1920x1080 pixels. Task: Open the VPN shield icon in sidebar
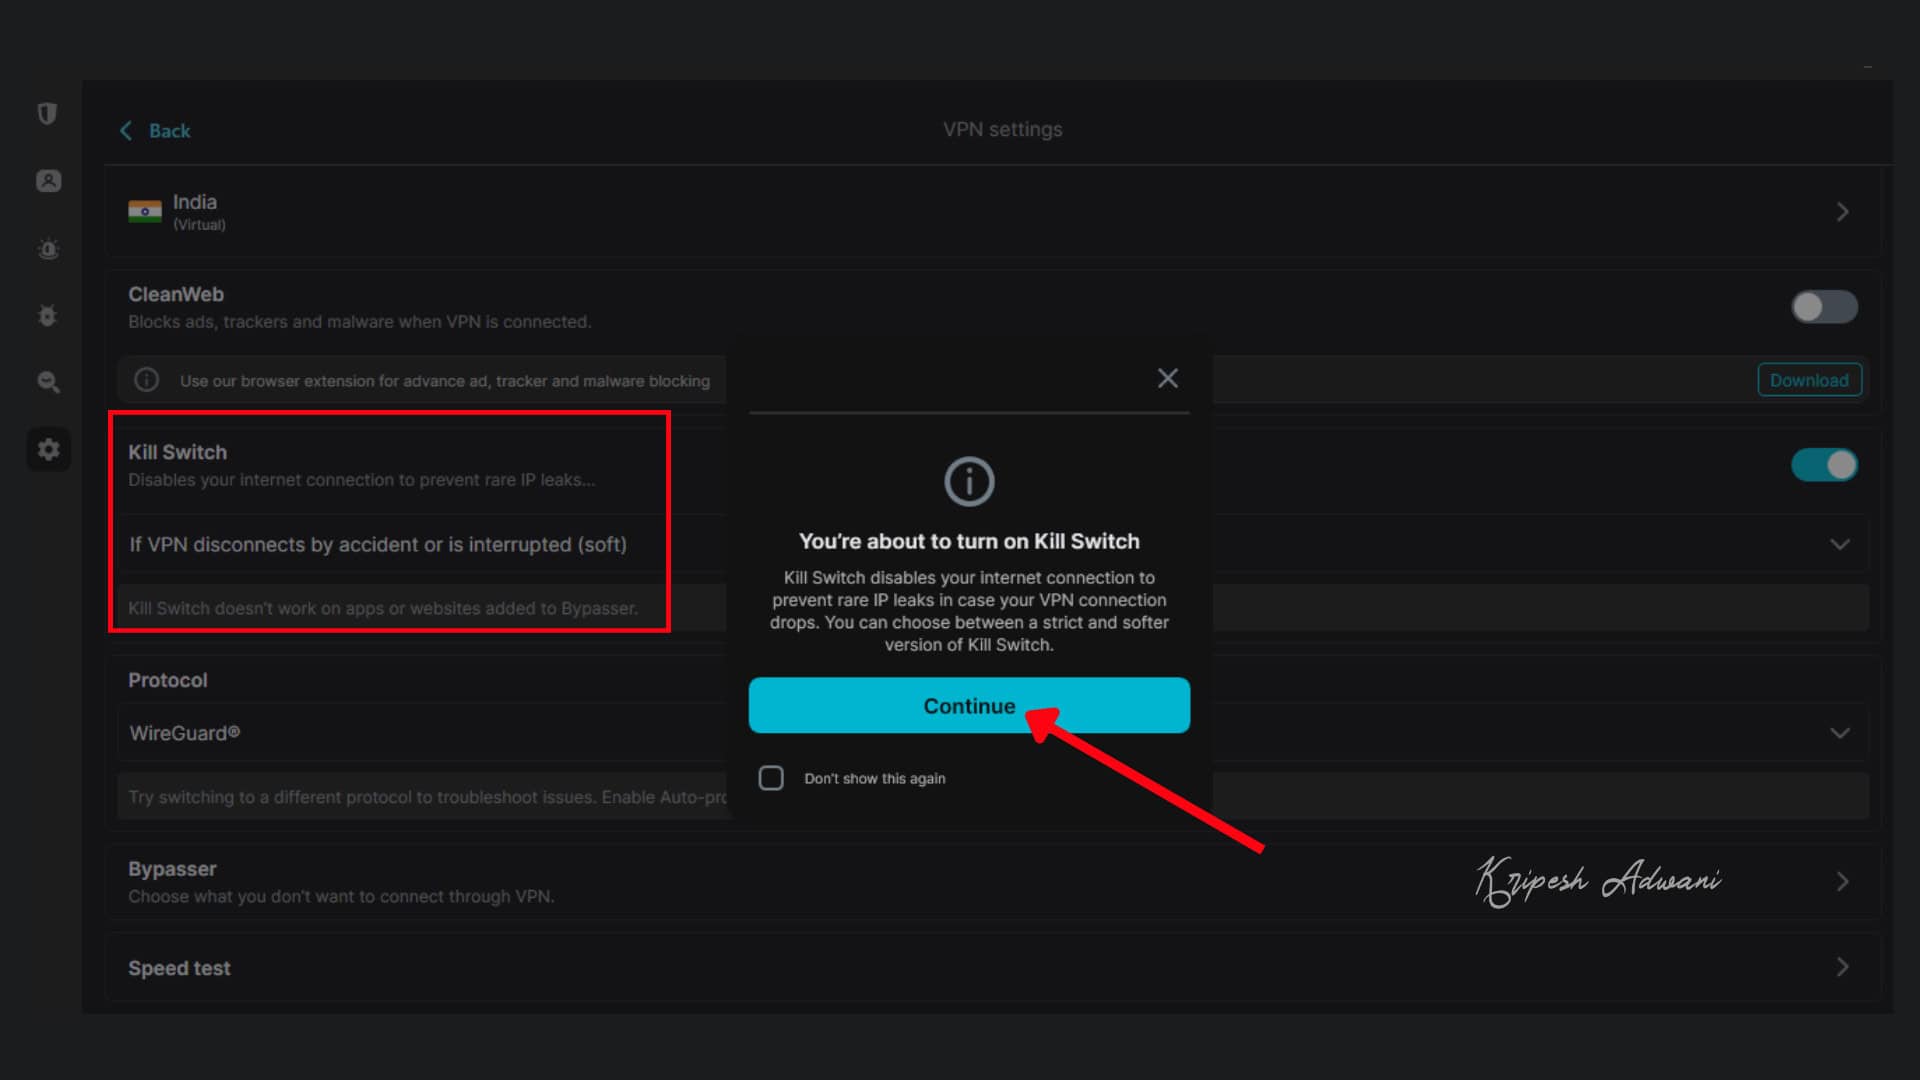click(x=47, y=113)
